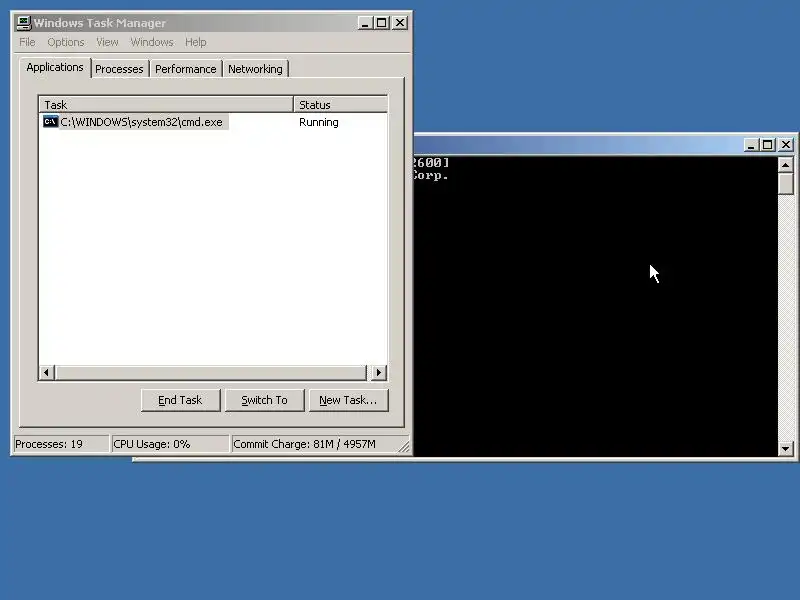Minimize the Windows Task Manager window

pos(365,23)
